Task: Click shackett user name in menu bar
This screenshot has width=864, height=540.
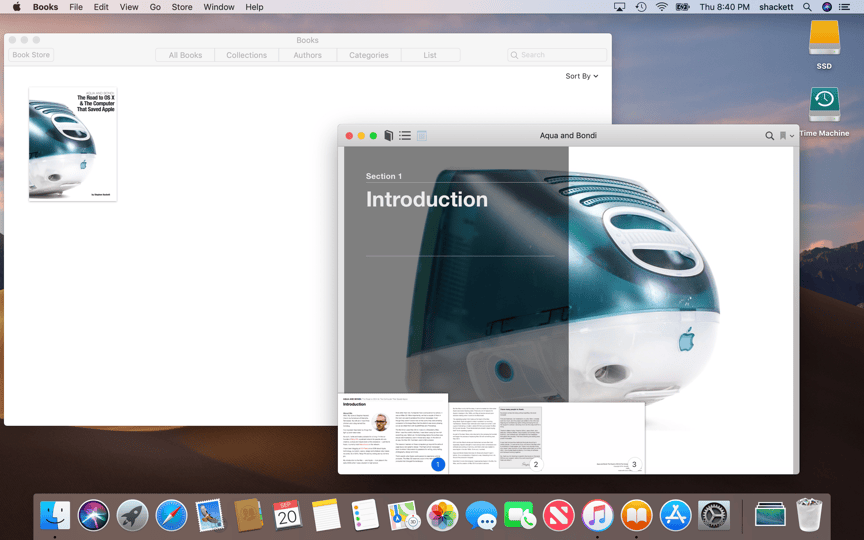Action: tap(776, 7)
